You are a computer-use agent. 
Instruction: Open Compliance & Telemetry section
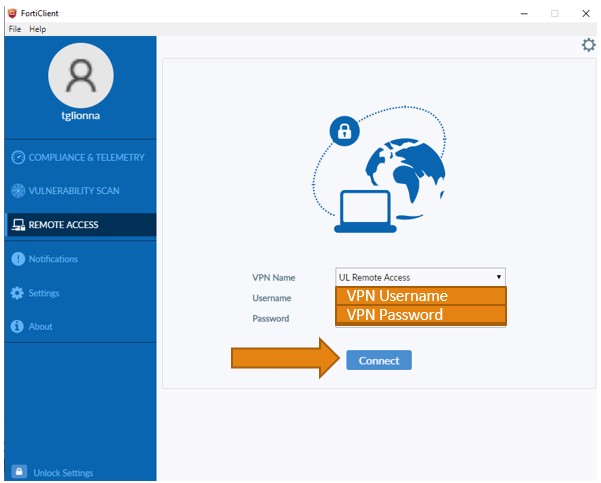pyautogui.click(x=80, y=157)
